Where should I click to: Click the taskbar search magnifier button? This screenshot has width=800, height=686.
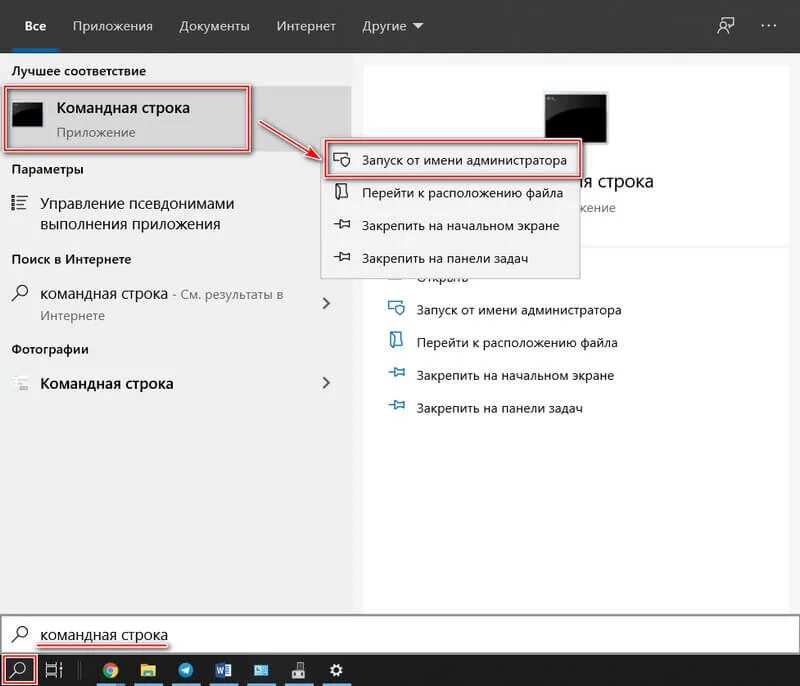(x=18, y=669)
